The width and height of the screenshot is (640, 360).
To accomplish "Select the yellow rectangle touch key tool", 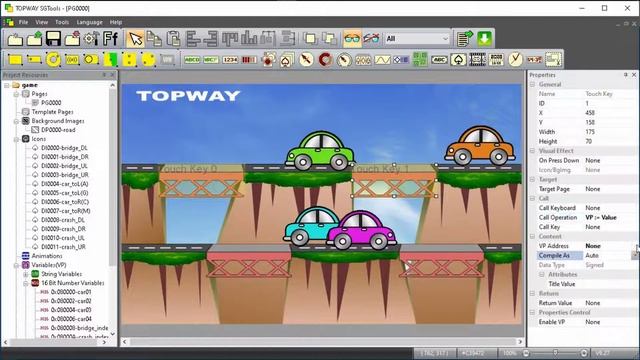I will (15, 60).
